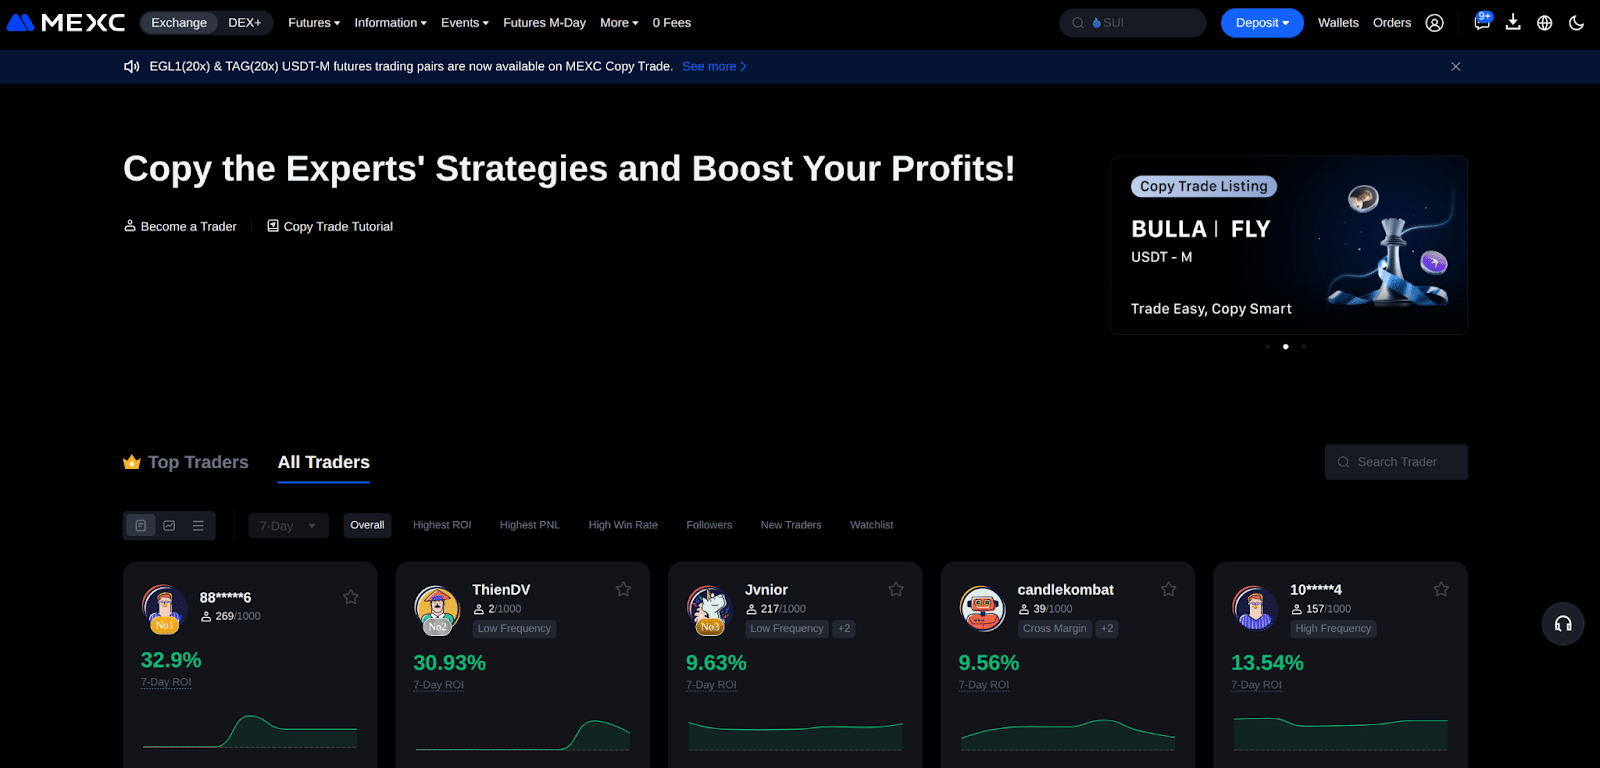Click the download app icon
This screenshot has height=768, width=1600.
[1513, 22]
